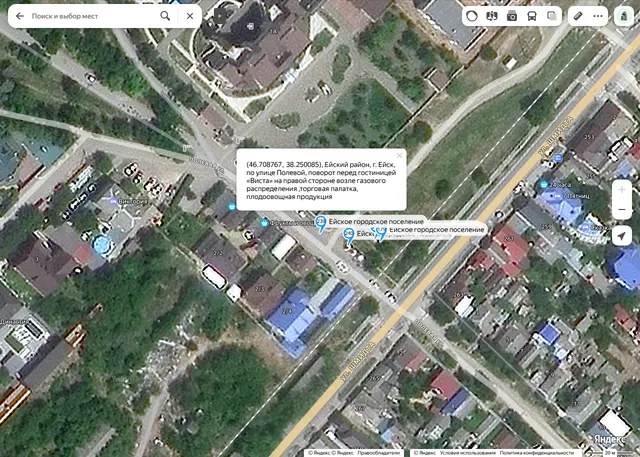Close the address info balloon
This screenshot has width=640, height=457.
coord(399,155)
